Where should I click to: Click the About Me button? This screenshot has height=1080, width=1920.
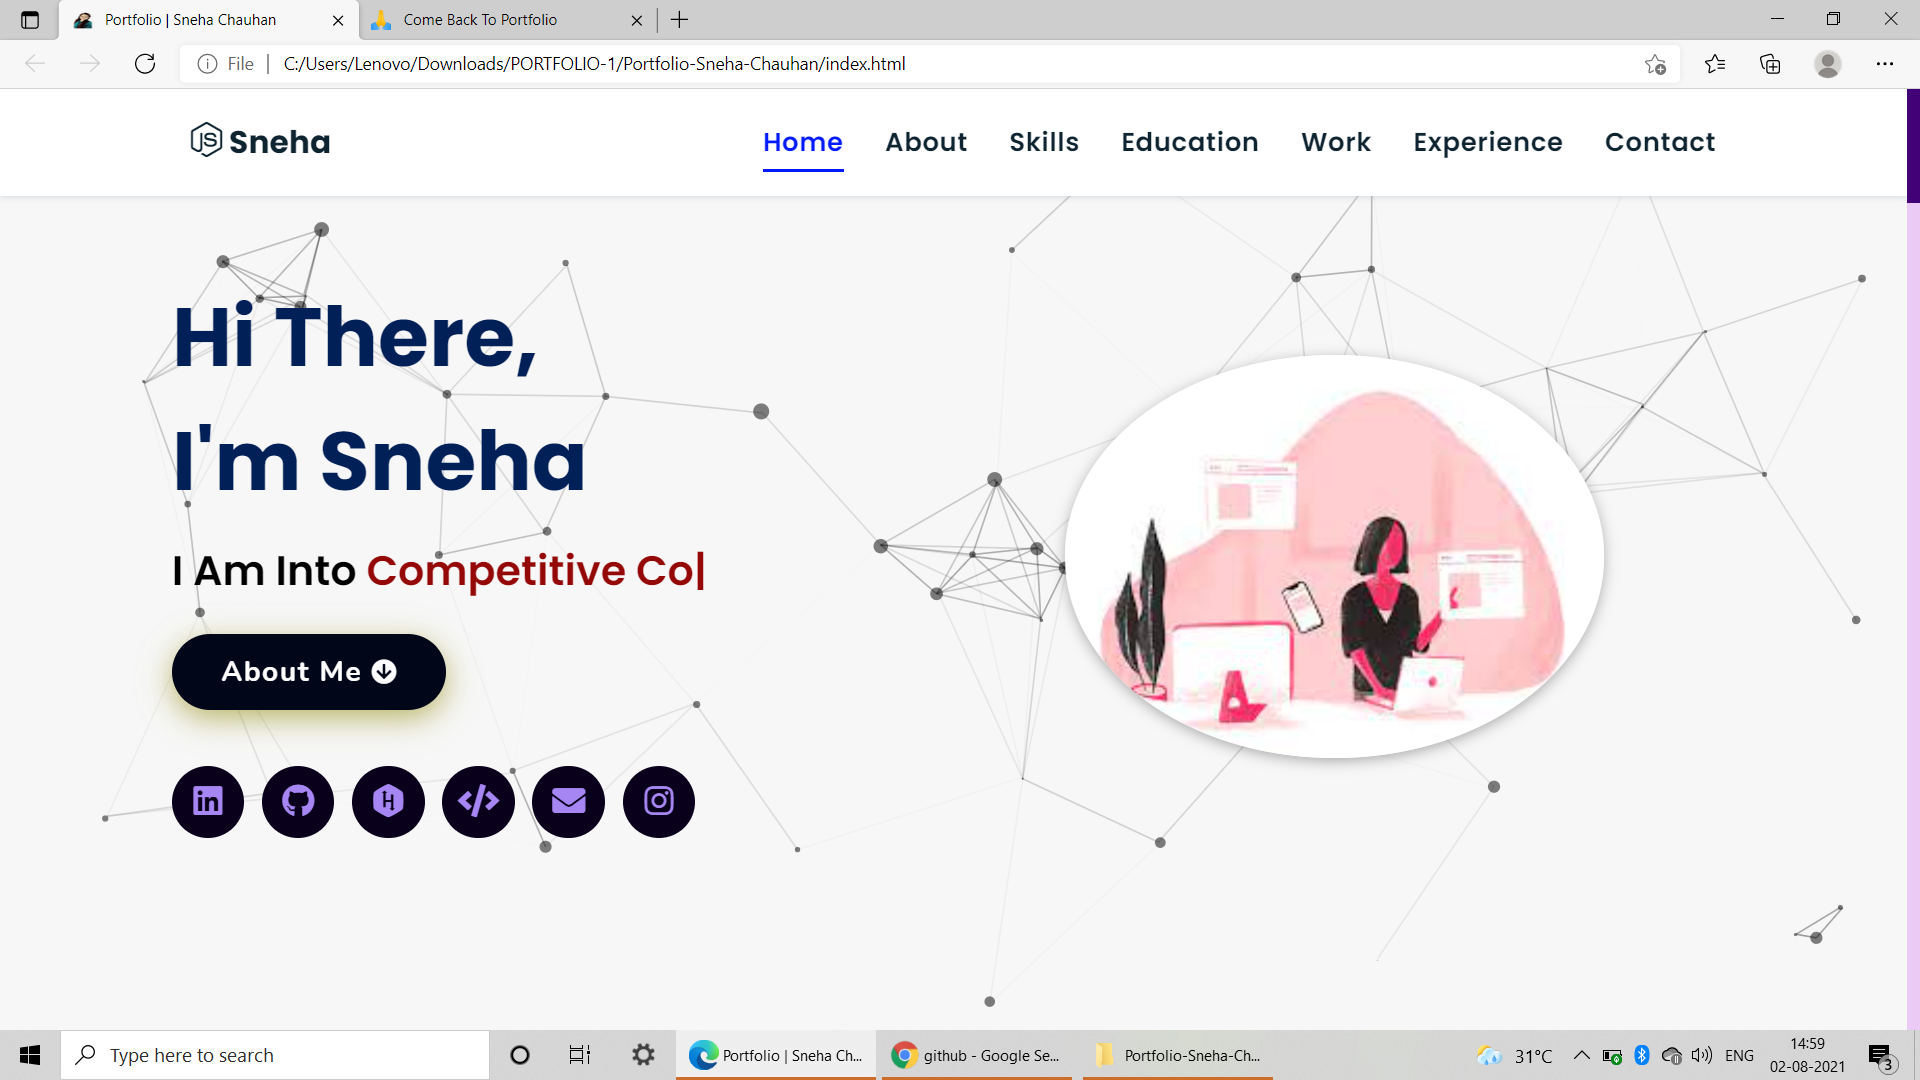(x=308, y=672)
